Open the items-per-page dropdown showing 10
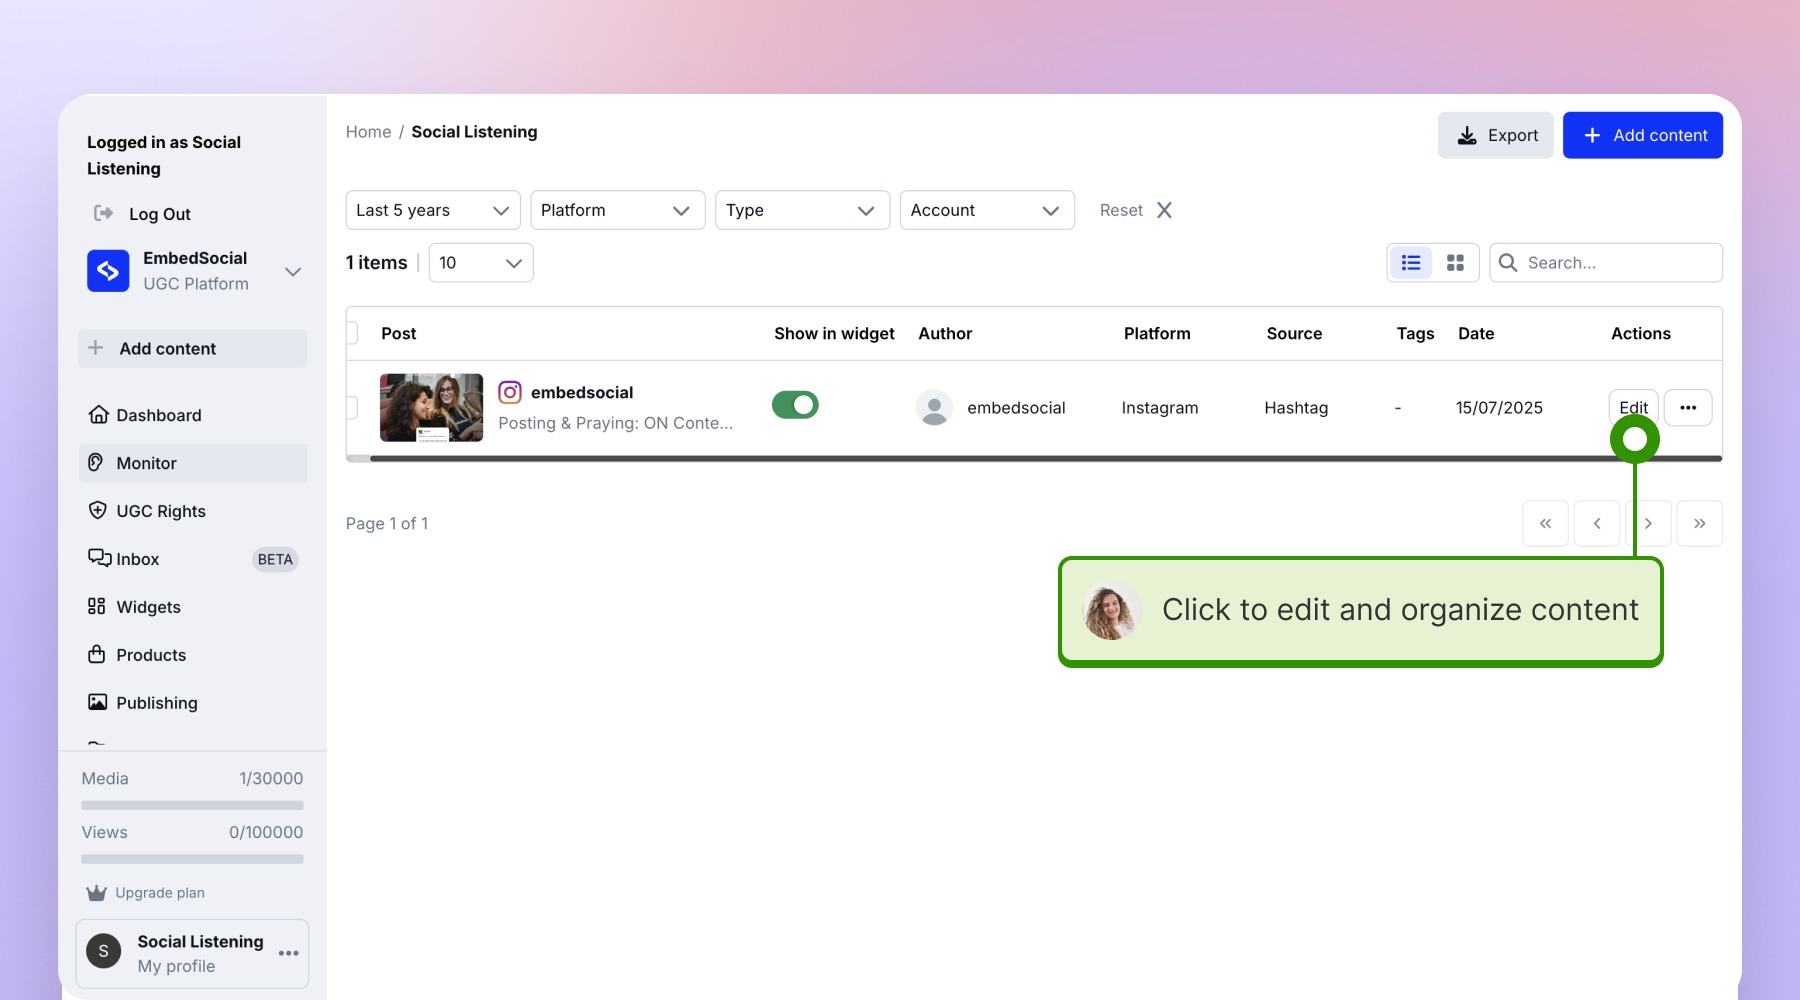1800x1000 pixels. [481, 263]
